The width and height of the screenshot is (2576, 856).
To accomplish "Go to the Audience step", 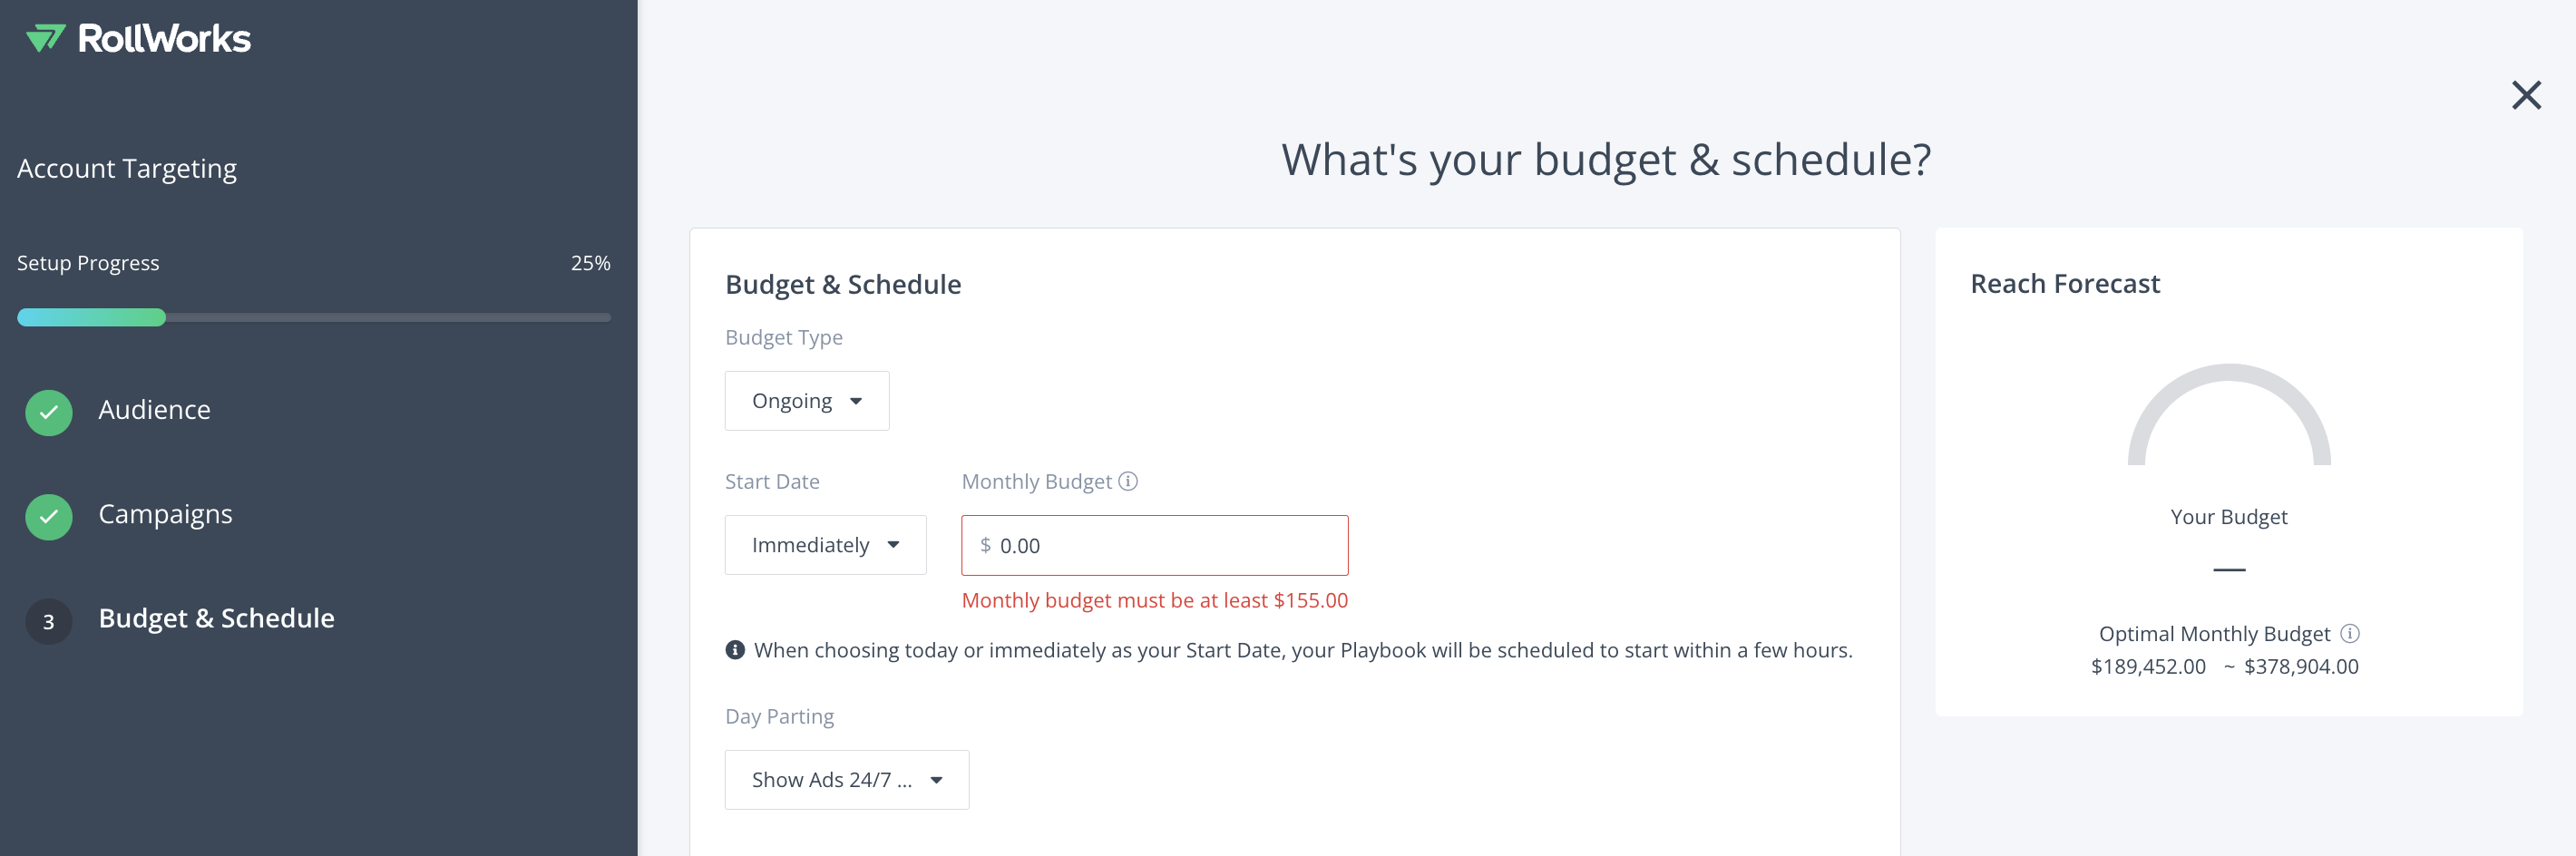I will [154, 410].
